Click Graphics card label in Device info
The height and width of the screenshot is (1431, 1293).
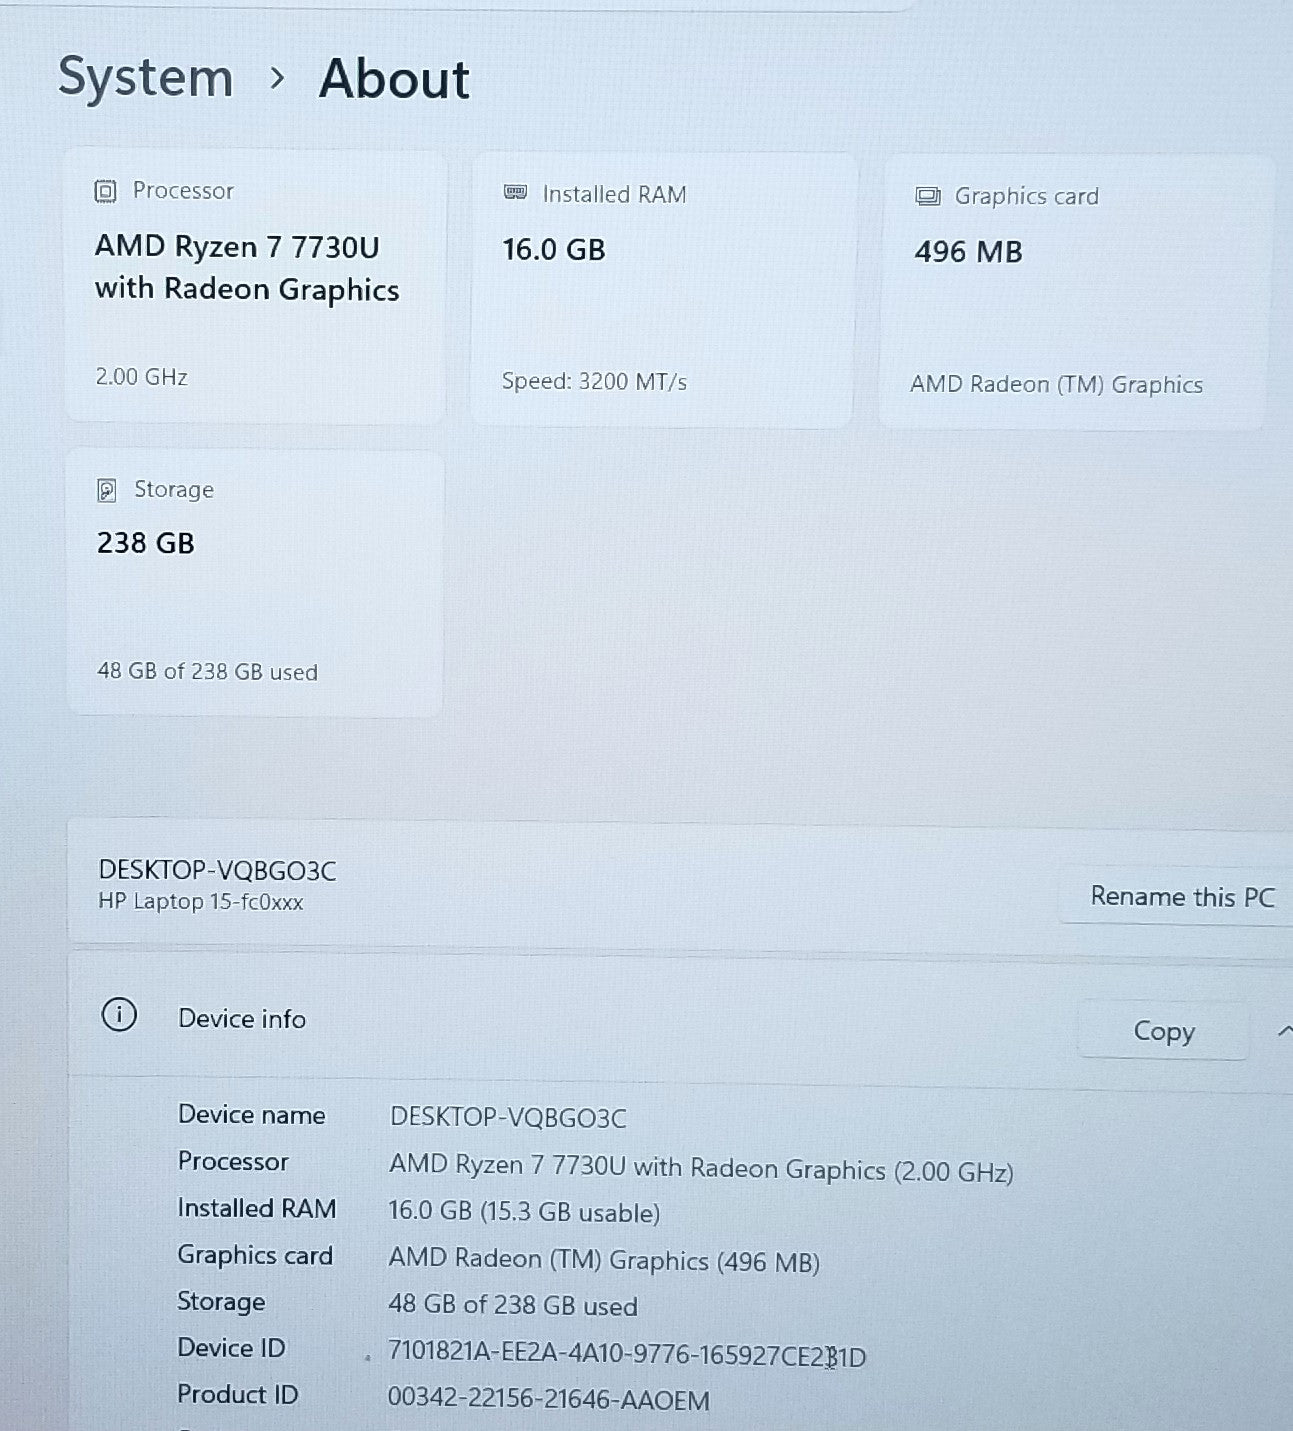[x=255, y=1255]
